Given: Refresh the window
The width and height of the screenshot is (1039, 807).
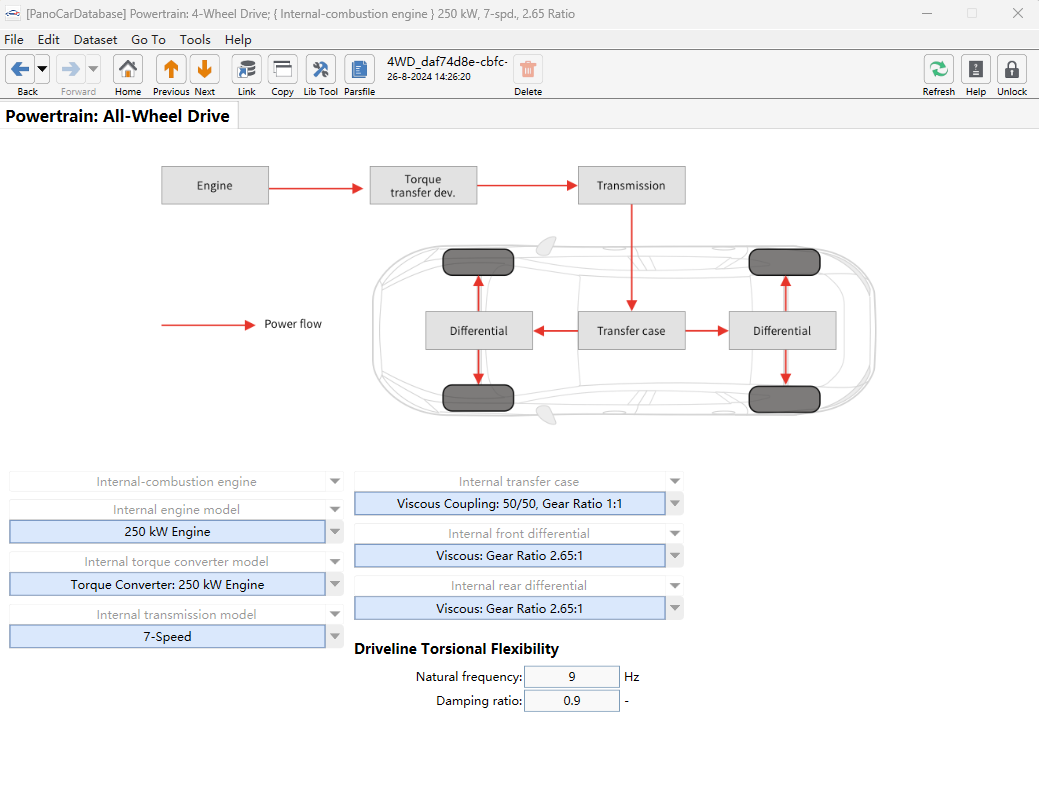Looking at the screenshot, I should click(939, 69).
